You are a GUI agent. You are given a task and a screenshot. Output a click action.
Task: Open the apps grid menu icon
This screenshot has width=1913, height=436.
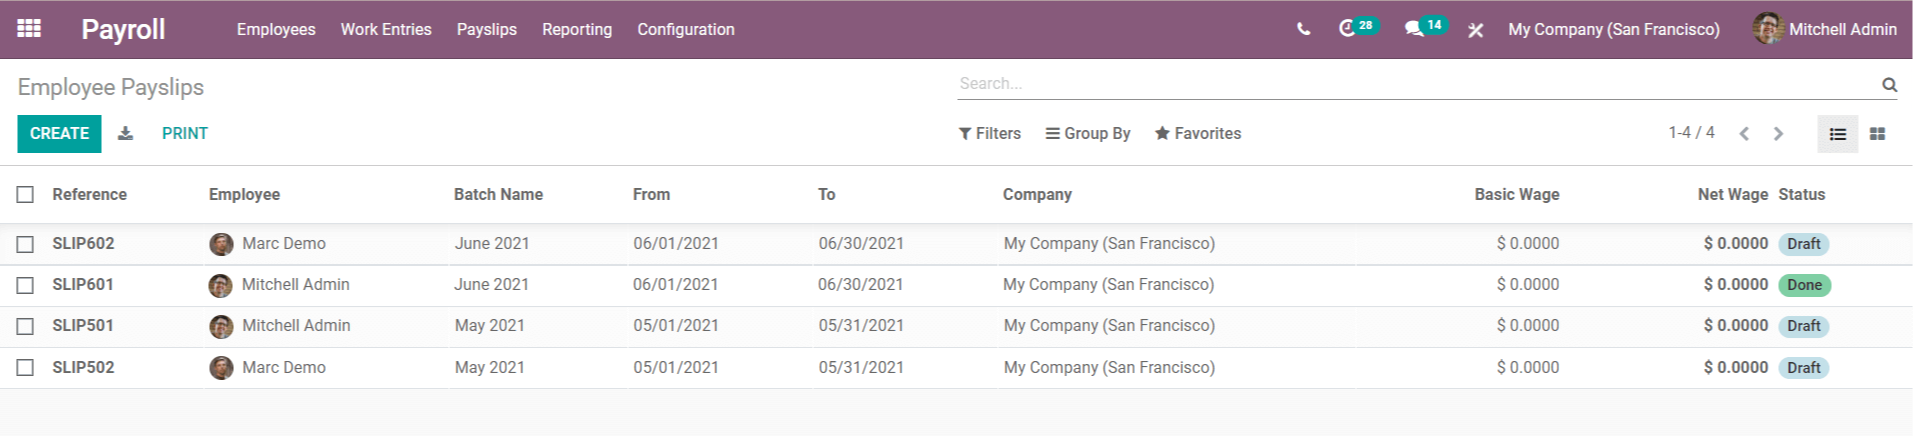[x=29, y=28]
